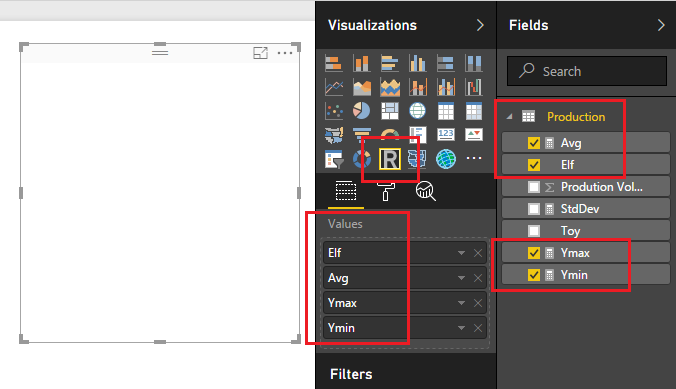
Task: Import custom visual via ellipsis icon
Action: (474, 158)
